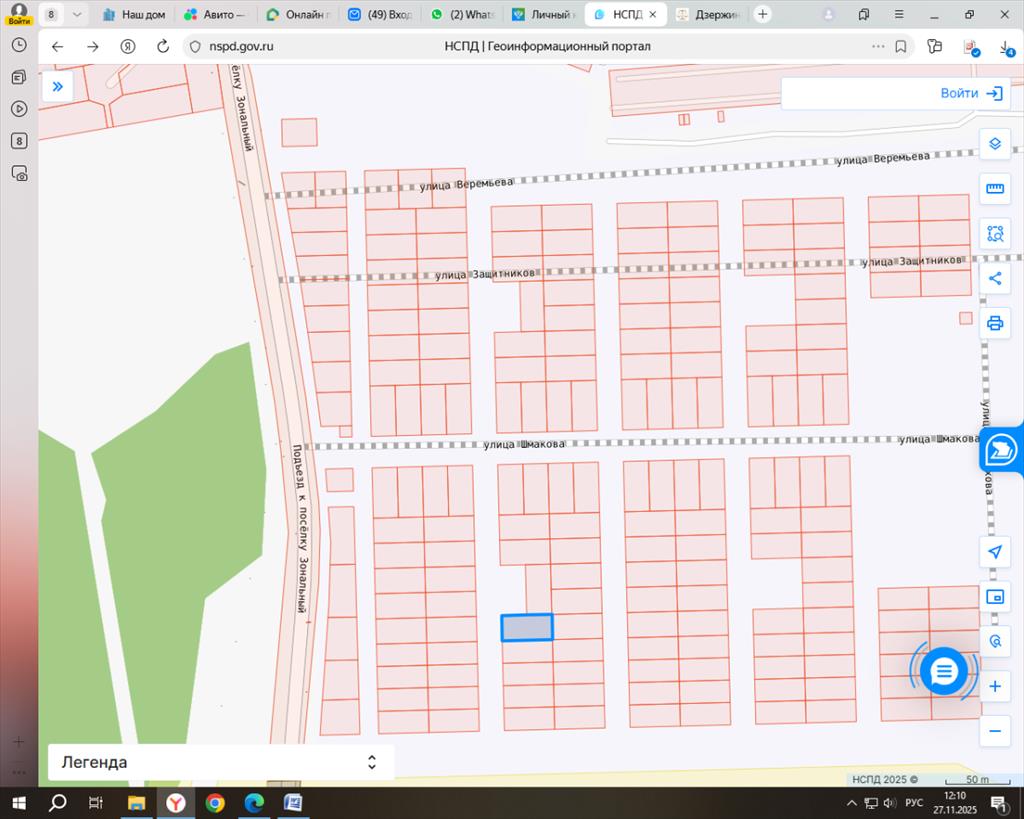The image size is (1024, 819).
Task: Print the current map view
Action: tap(994, 323)
